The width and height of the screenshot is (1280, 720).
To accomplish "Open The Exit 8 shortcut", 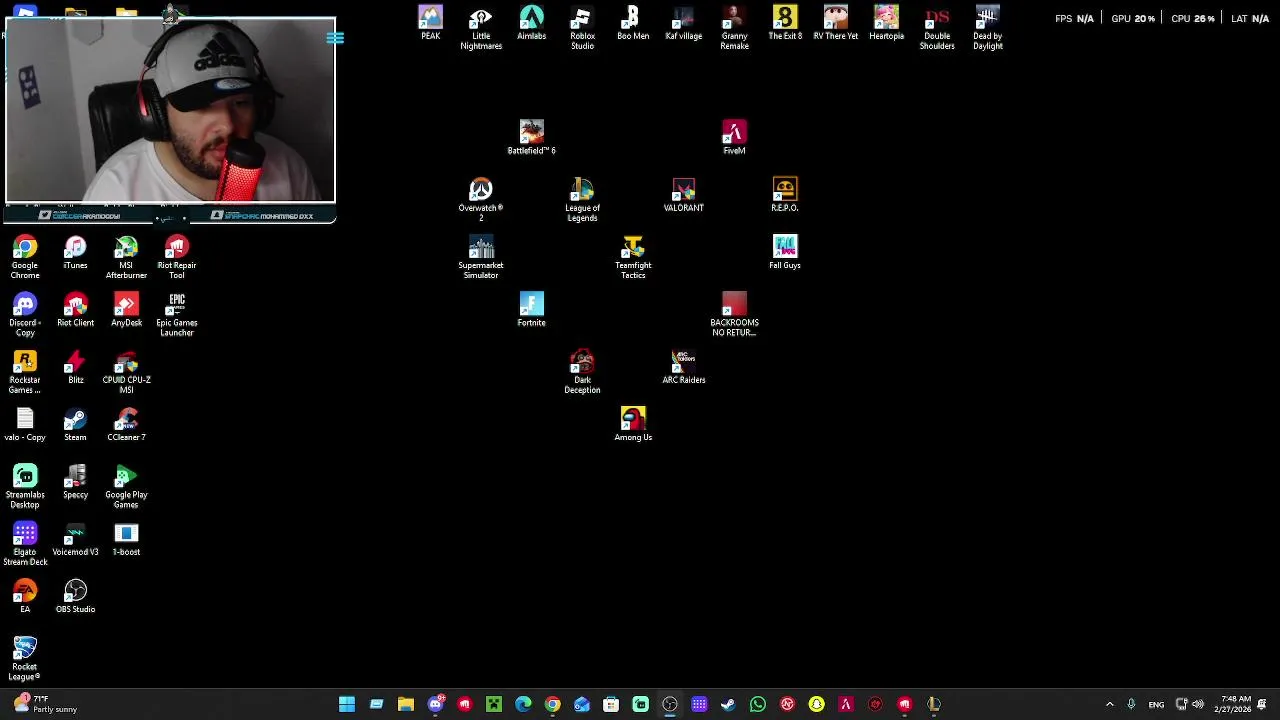I will click(785, 23).
